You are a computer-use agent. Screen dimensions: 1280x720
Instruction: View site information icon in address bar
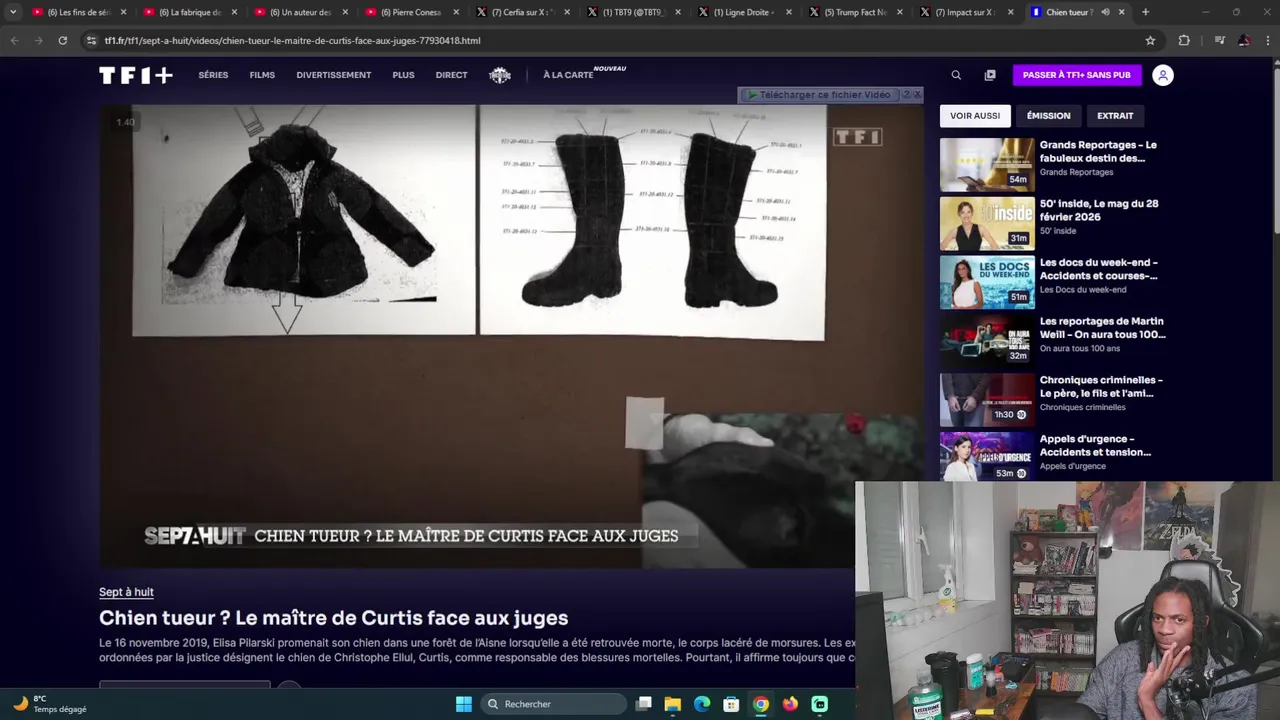point(91,40)
